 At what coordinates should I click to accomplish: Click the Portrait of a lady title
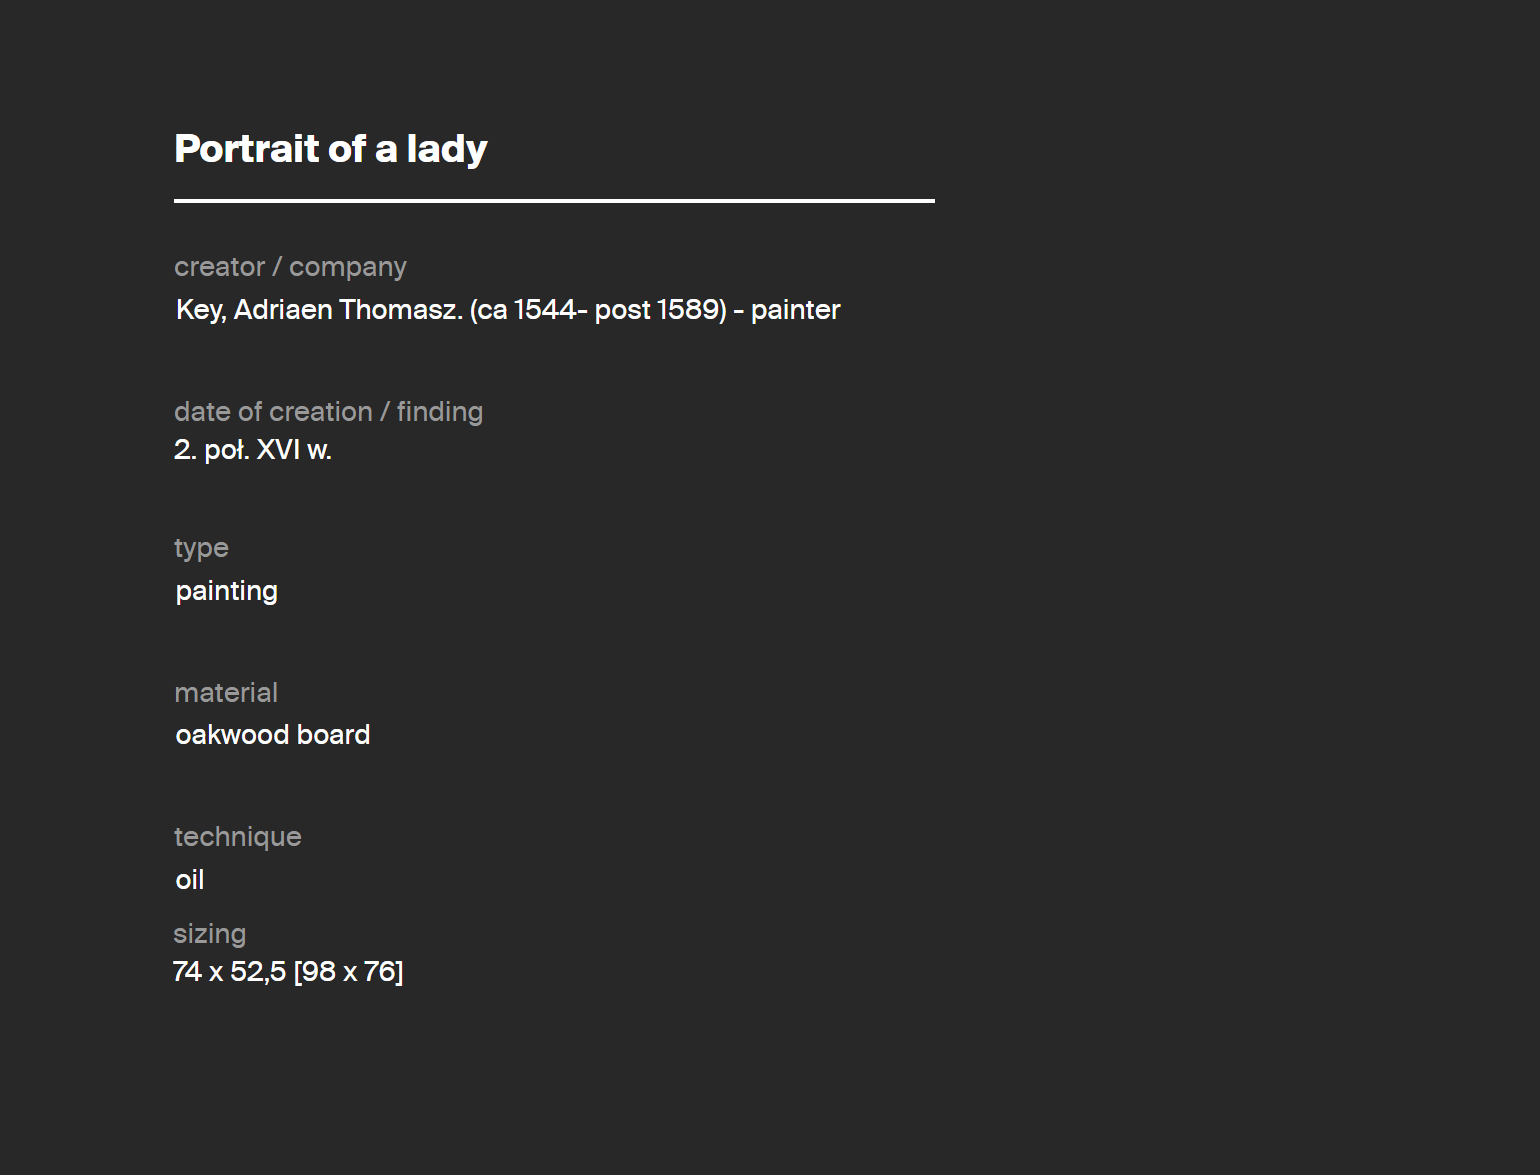point(331,149)
